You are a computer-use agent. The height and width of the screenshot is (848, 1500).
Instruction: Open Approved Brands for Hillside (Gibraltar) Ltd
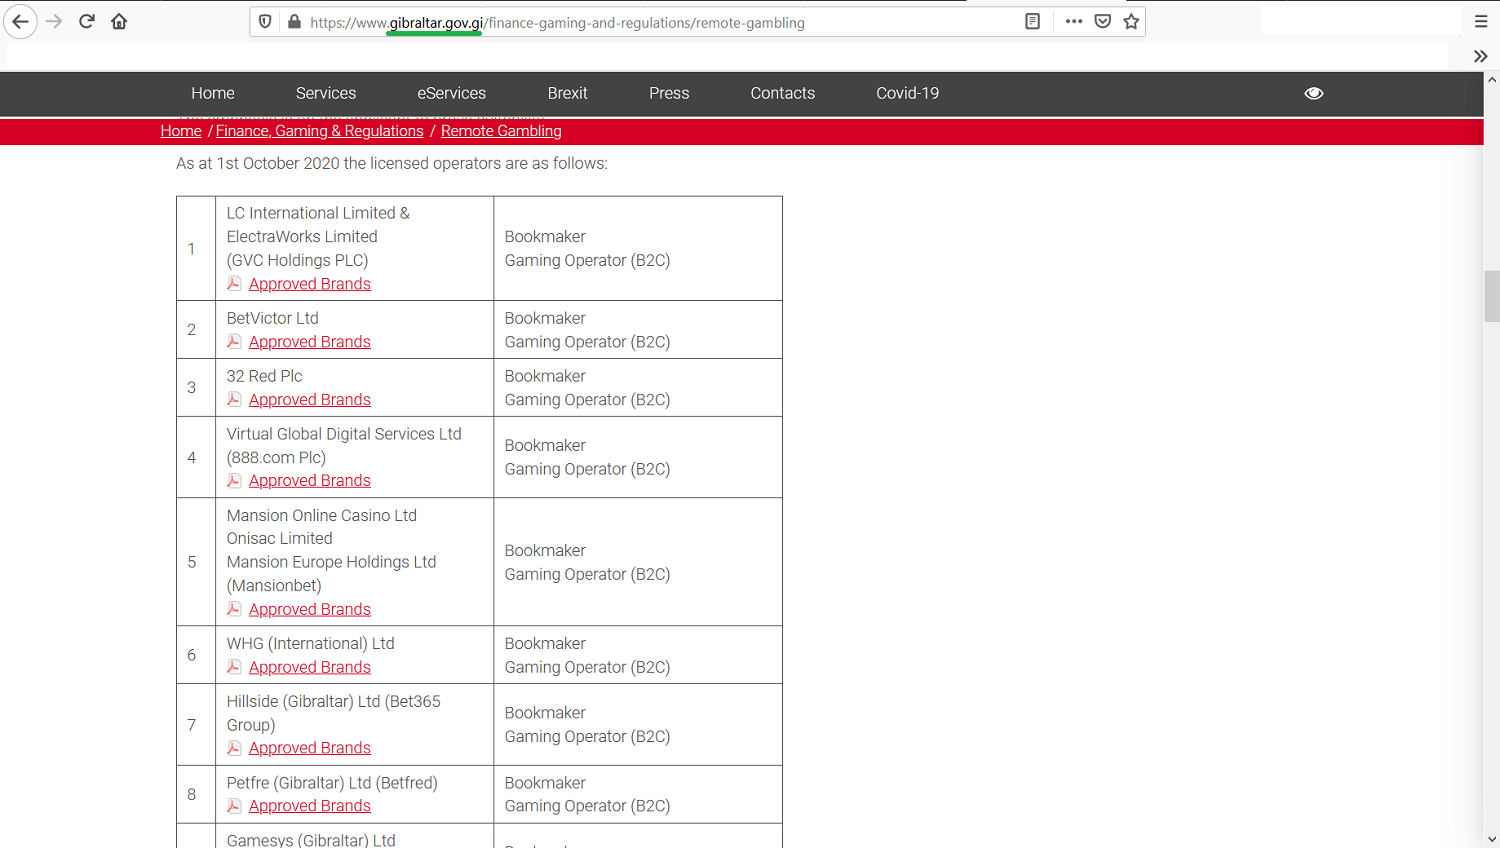[310, 748]
